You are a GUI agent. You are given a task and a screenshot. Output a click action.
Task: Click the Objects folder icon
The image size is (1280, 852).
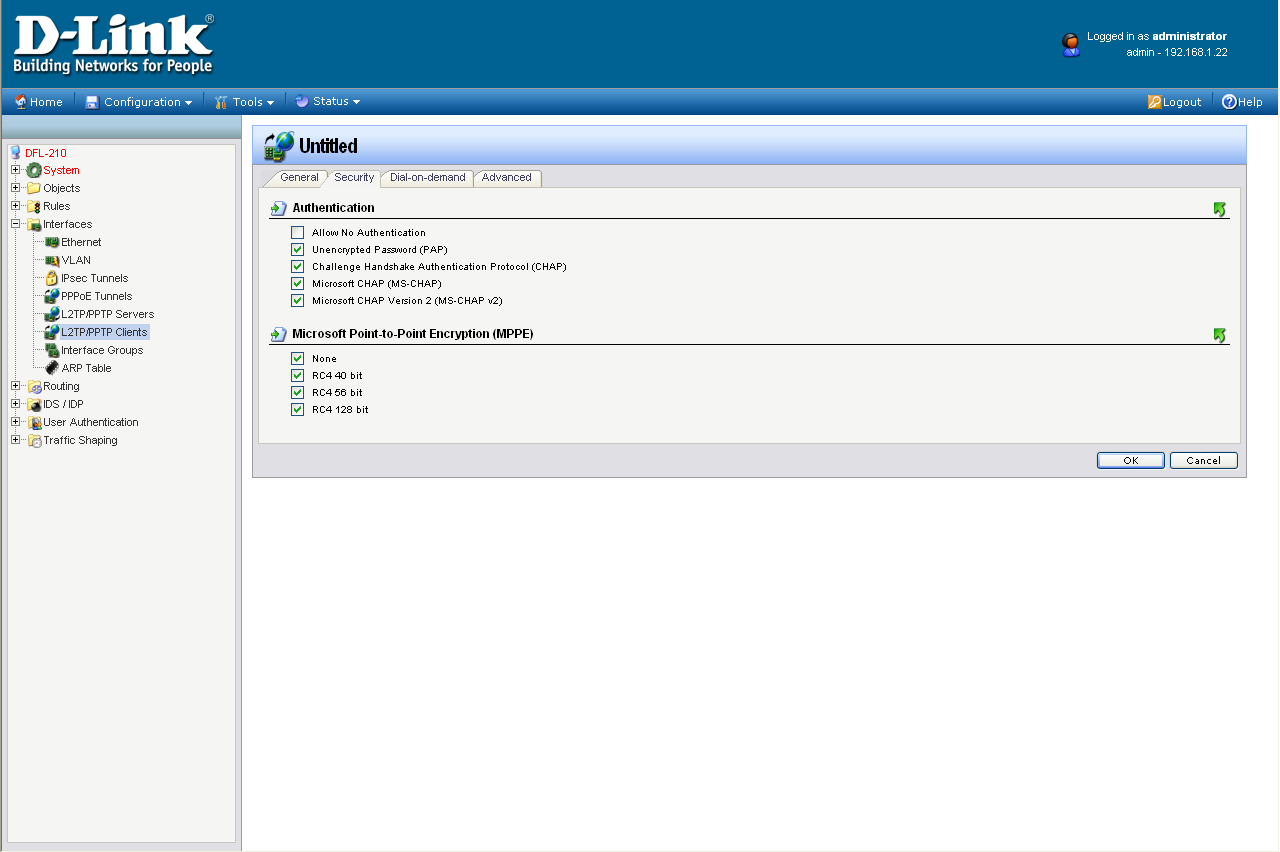(34, 188)
